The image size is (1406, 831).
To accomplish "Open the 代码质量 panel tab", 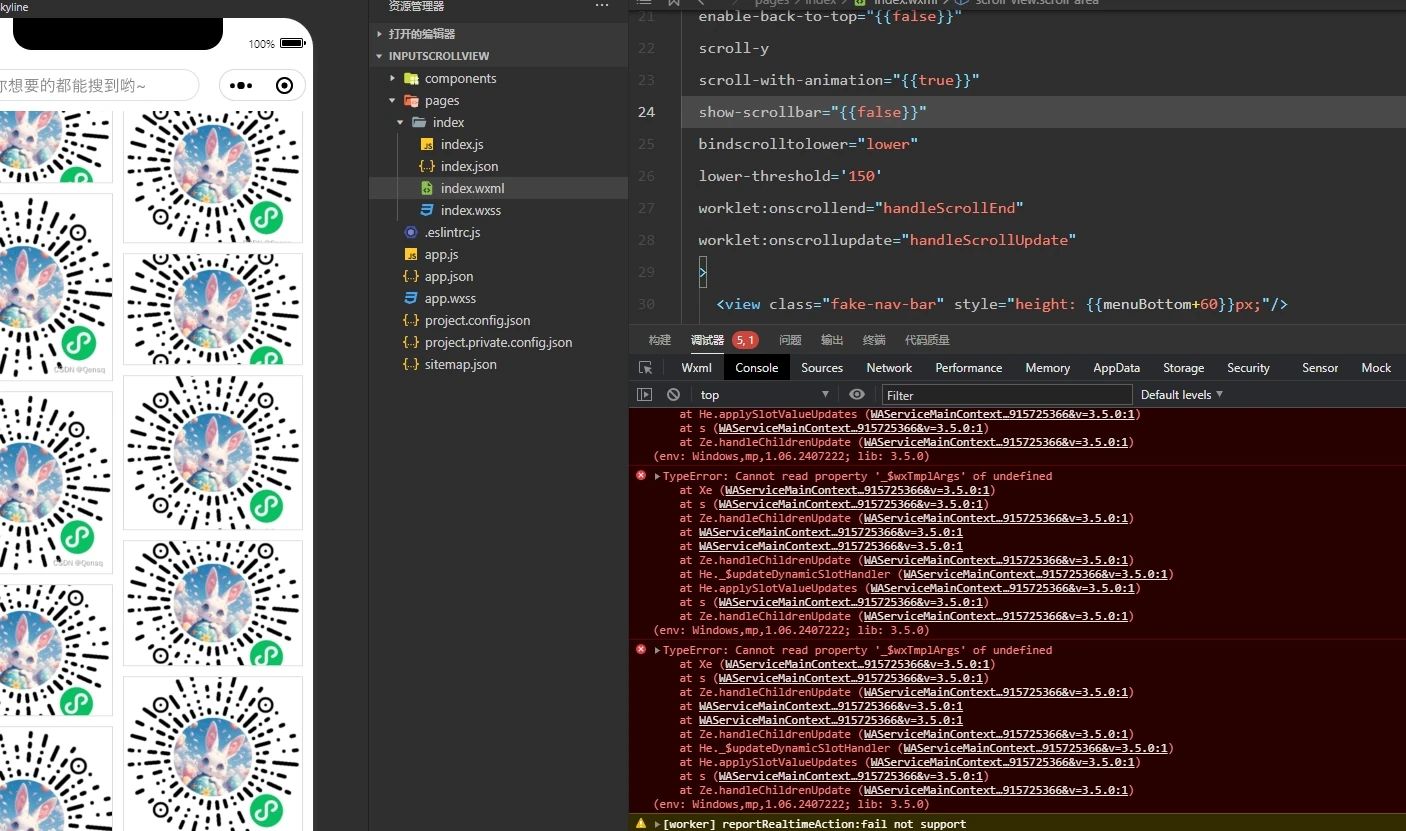I will tap(927, 340).
